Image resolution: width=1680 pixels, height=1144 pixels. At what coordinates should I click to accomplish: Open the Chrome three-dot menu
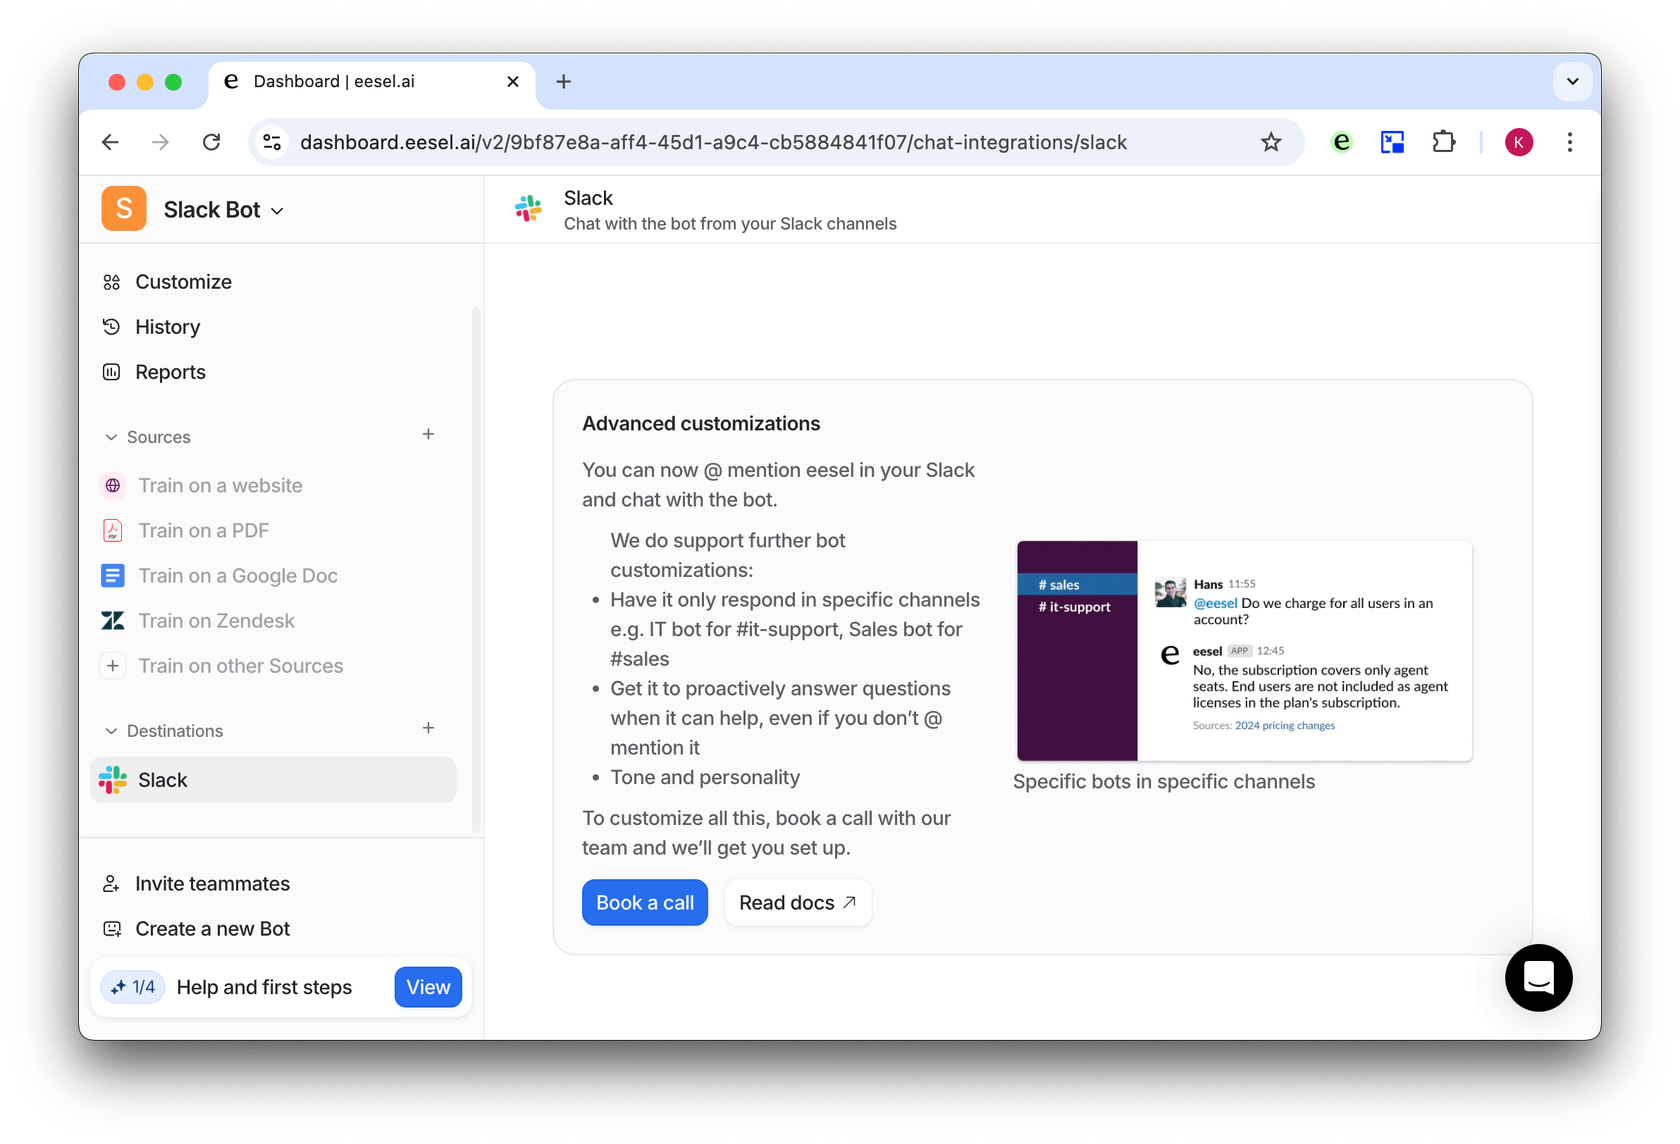click(x=1570, y=142)
